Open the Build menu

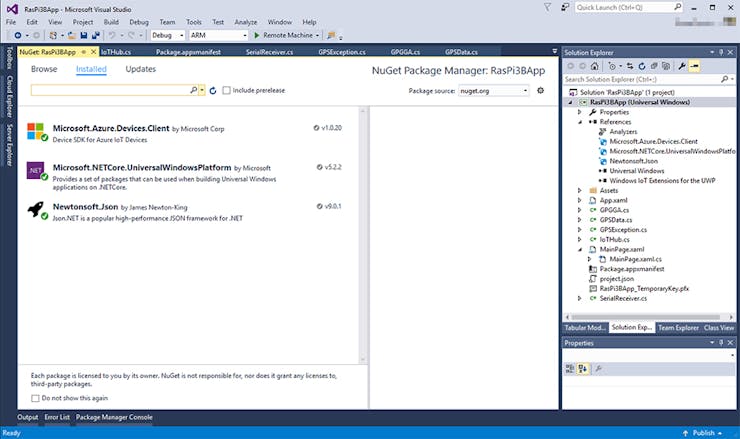[111, 22]
